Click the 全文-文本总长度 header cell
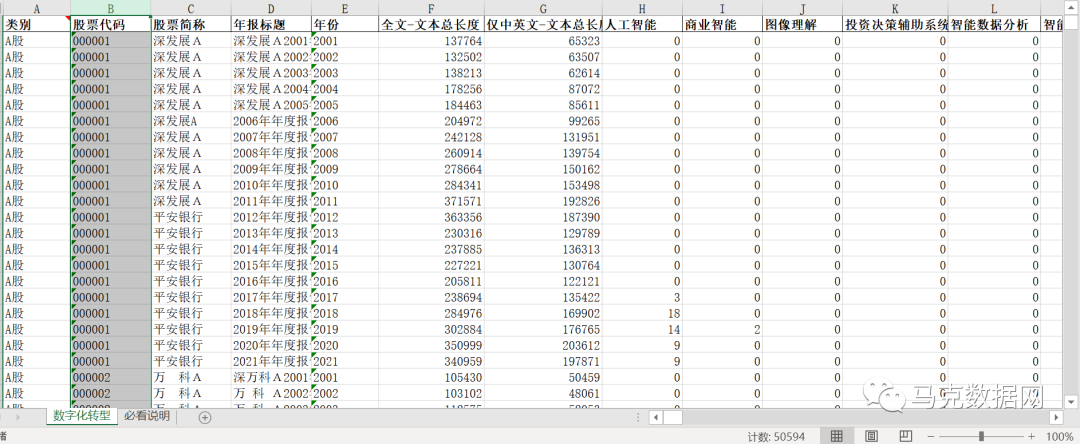The width and height of the screenshot is (1080, 444). click(x=431, y=24)
